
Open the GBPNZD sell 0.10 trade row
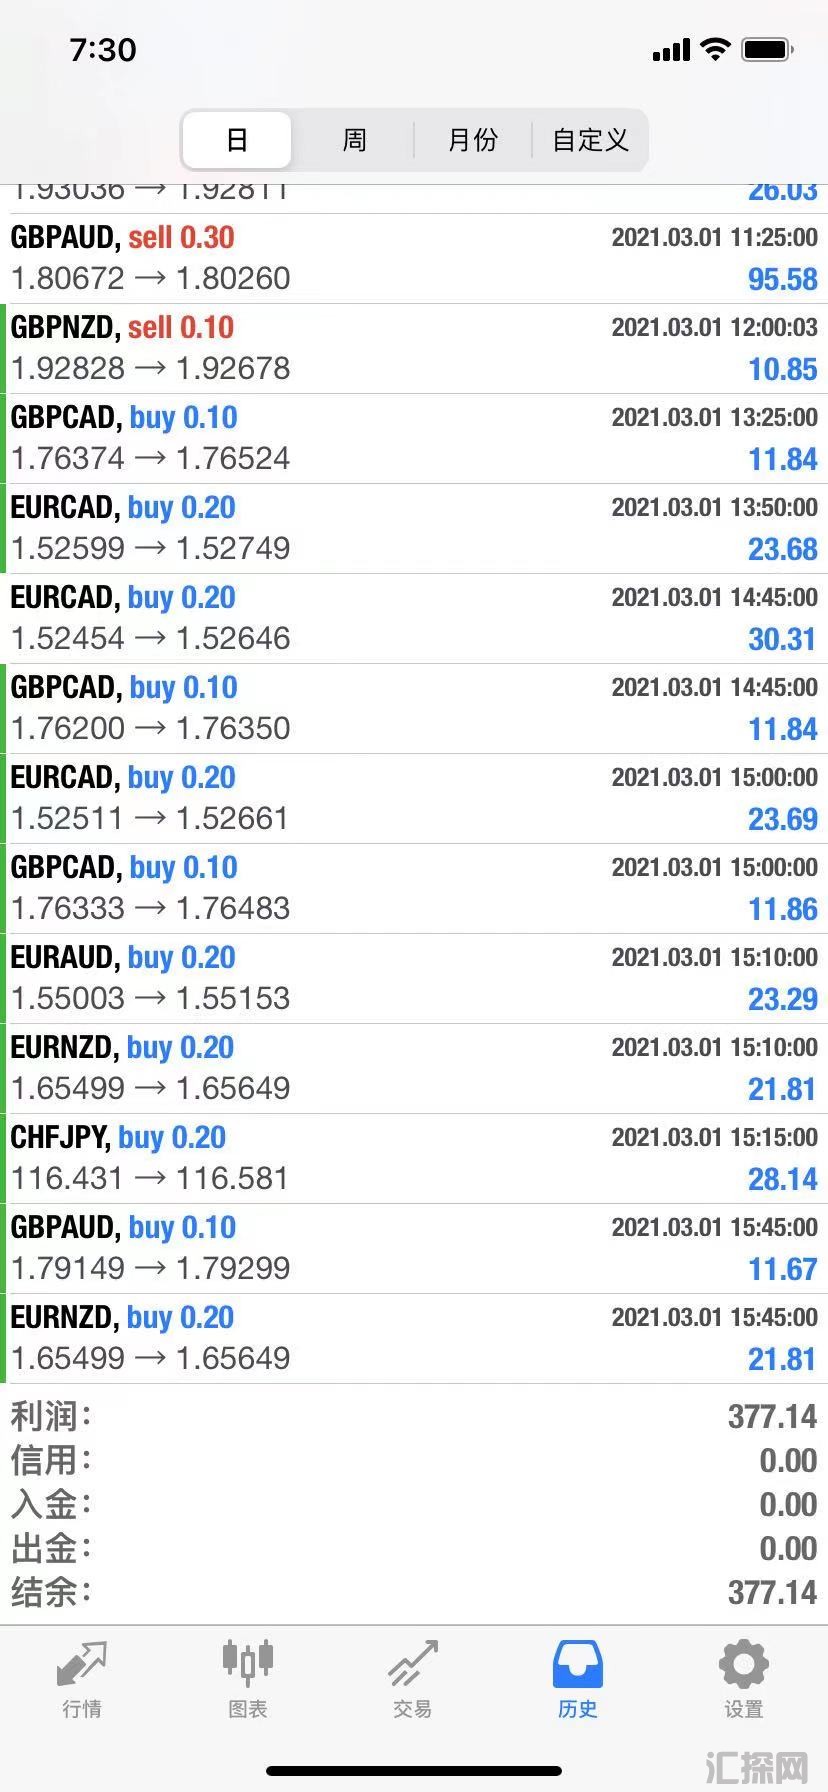pyautogui.click(x=414, y=349)
